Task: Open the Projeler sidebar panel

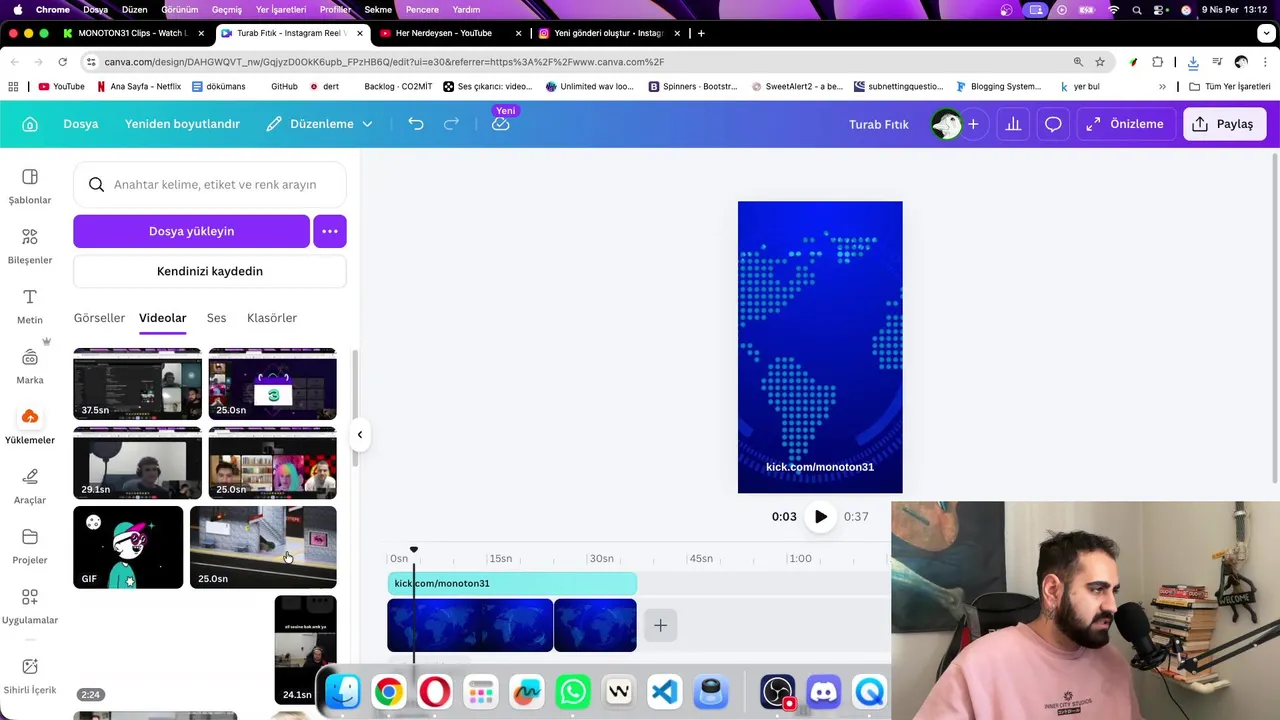Action: coord(30,547)
